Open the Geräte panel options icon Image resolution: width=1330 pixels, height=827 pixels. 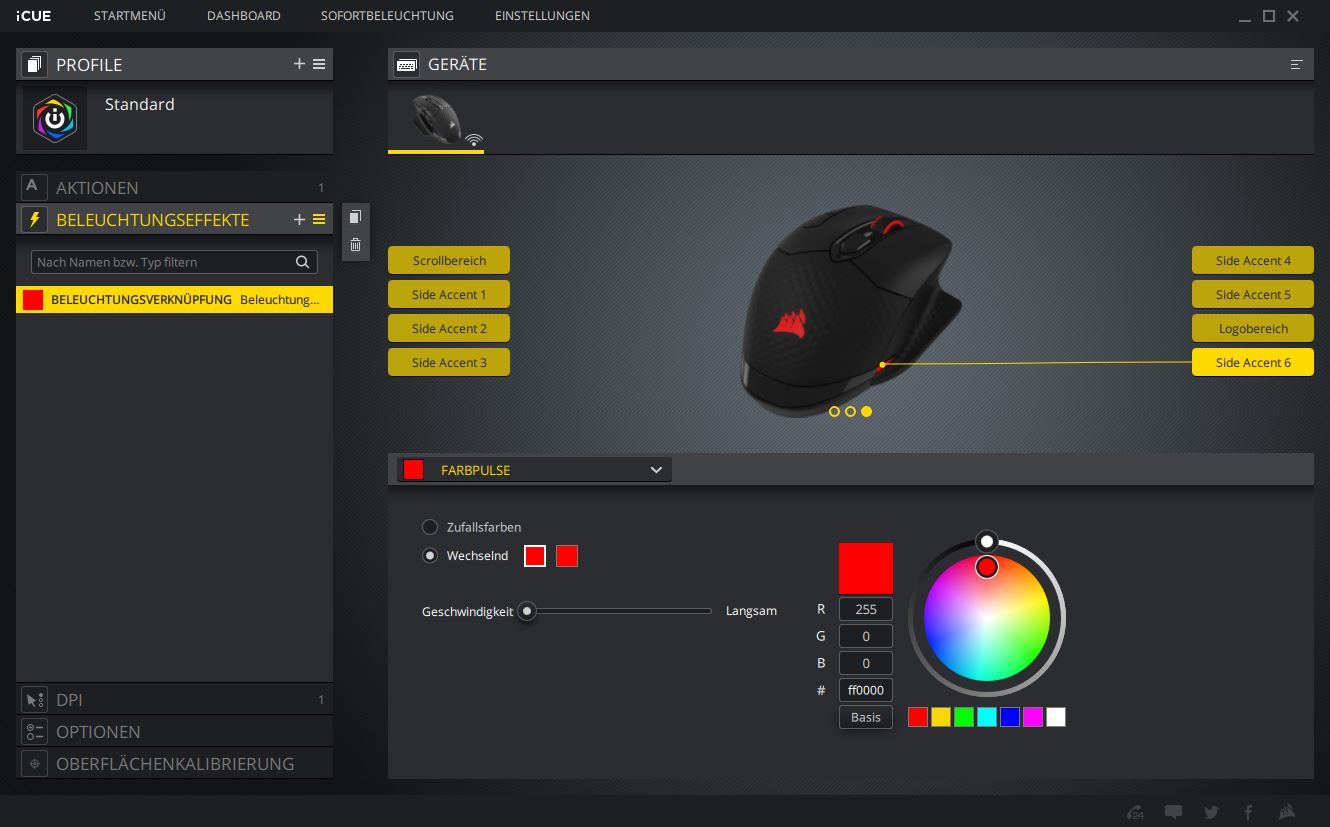tap(1297, 64)
